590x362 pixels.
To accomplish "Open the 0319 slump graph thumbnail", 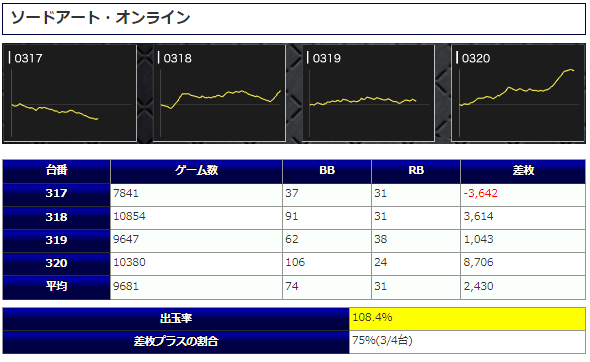I will pyautogui.click(x=368, y=93).
